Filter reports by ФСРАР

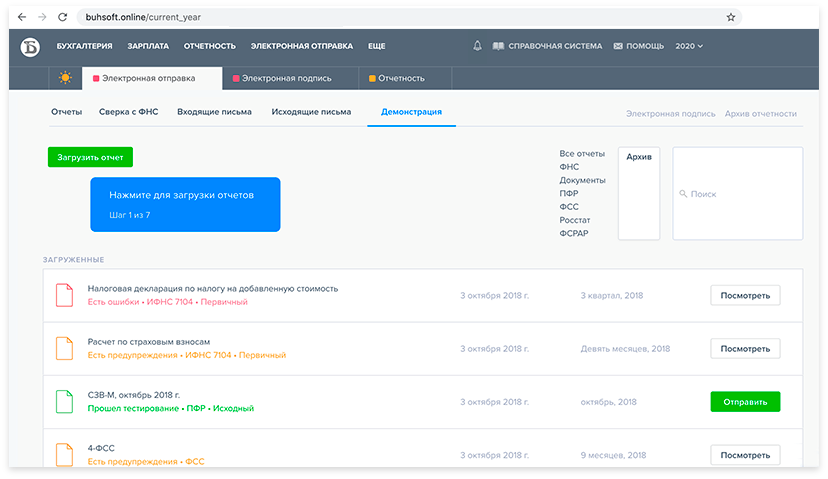[x=573, y=233]
